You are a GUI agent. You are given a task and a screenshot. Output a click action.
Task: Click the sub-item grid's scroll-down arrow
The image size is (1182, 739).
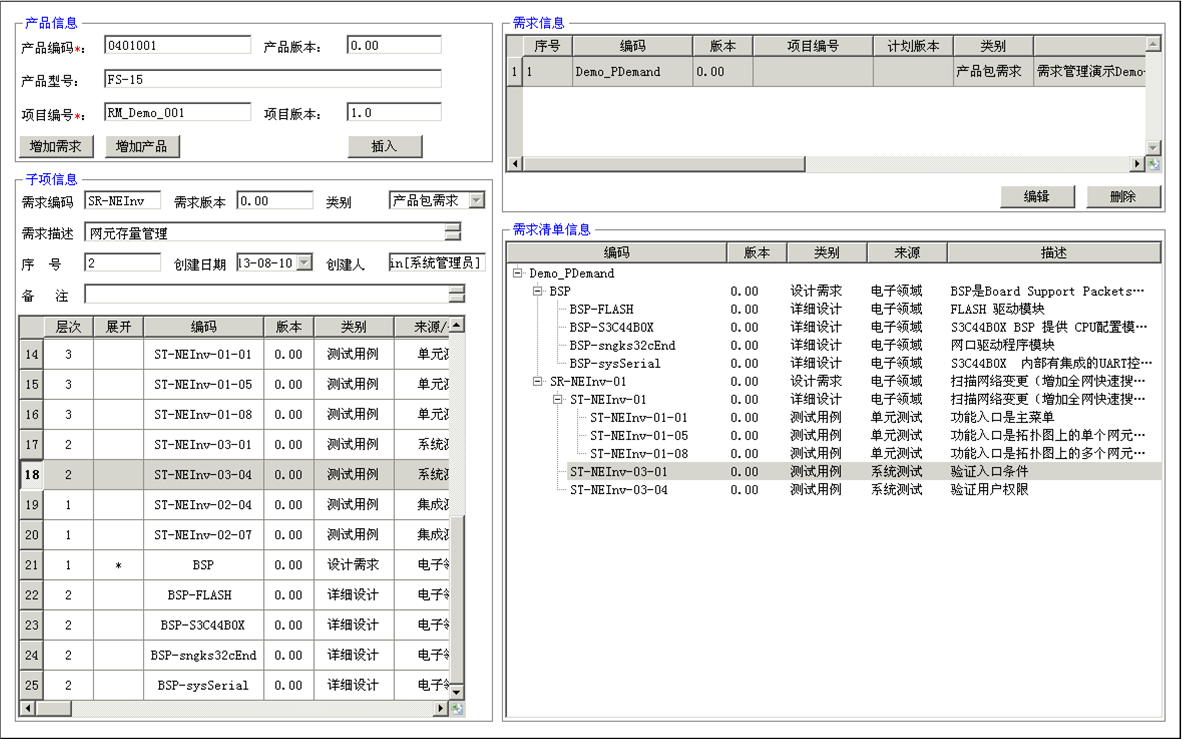tap(457, 692)
